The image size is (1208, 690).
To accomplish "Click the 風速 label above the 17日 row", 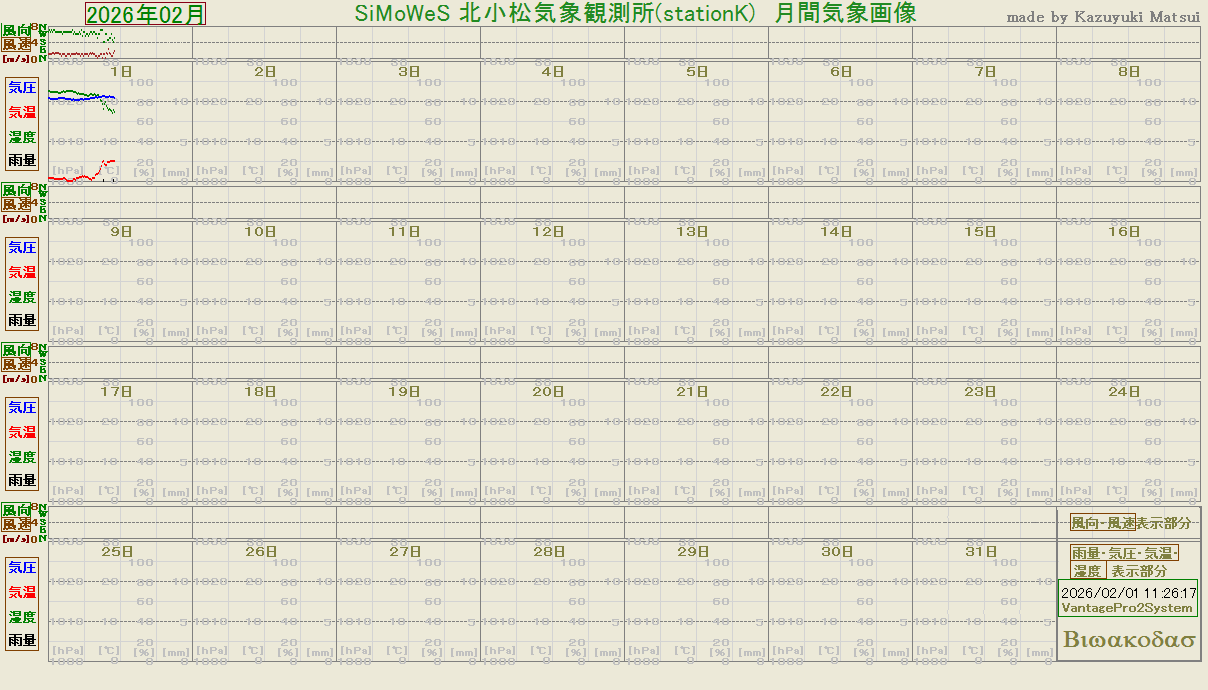I will (x=15, y=365).
